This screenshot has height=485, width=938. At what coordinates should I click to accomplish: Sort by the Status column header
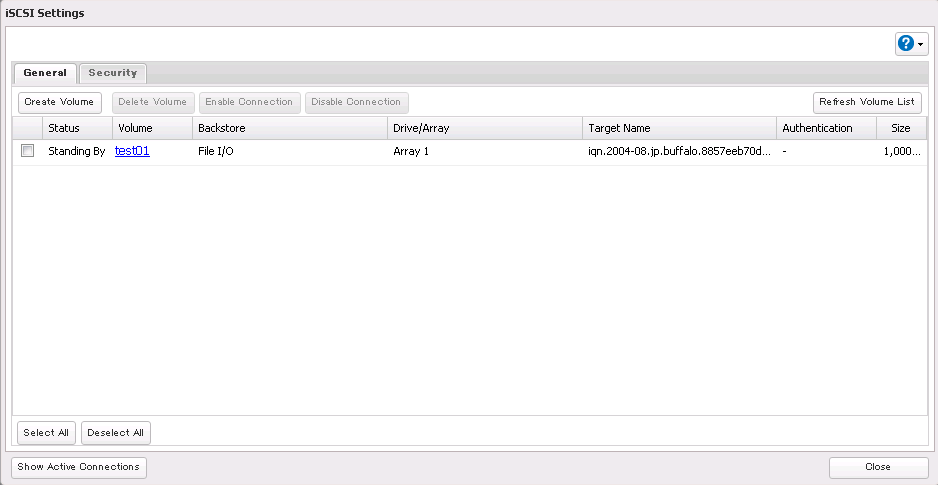pos(64,128)
